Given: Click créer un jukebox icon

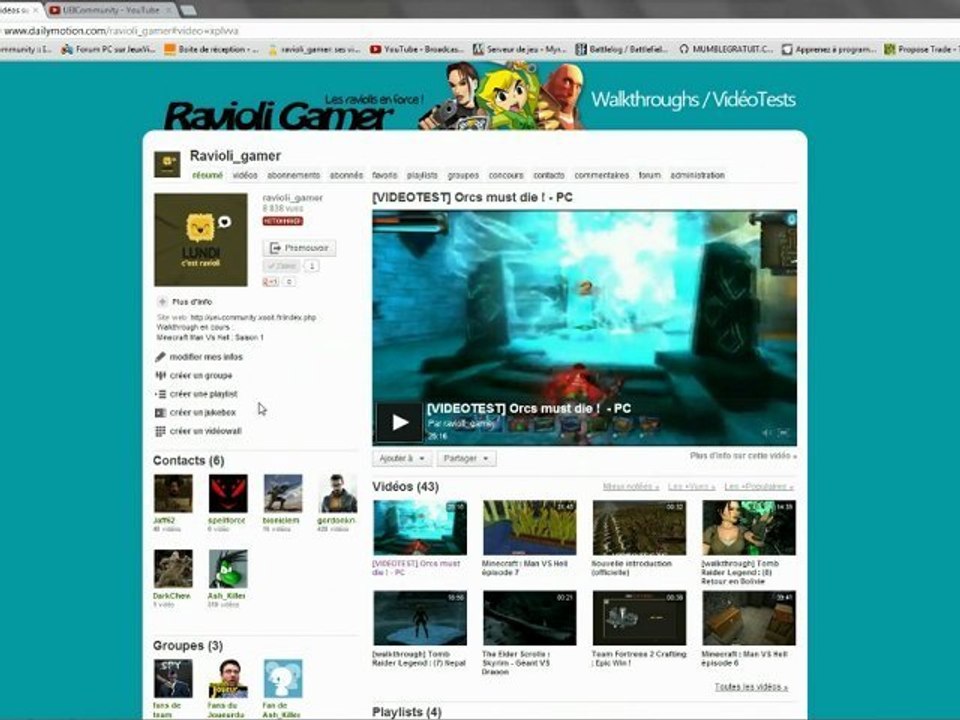Looking at the screenshot, I should click(x=160, y=413).
